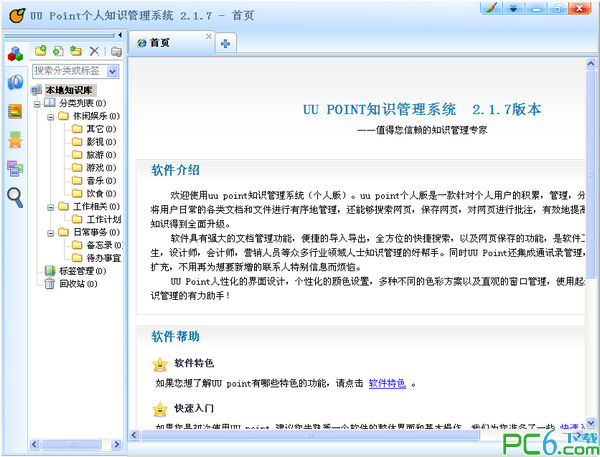Screen dimensions: 600x457
Task: Select the 其它 (0) folder
Action: tap(101, 129)
